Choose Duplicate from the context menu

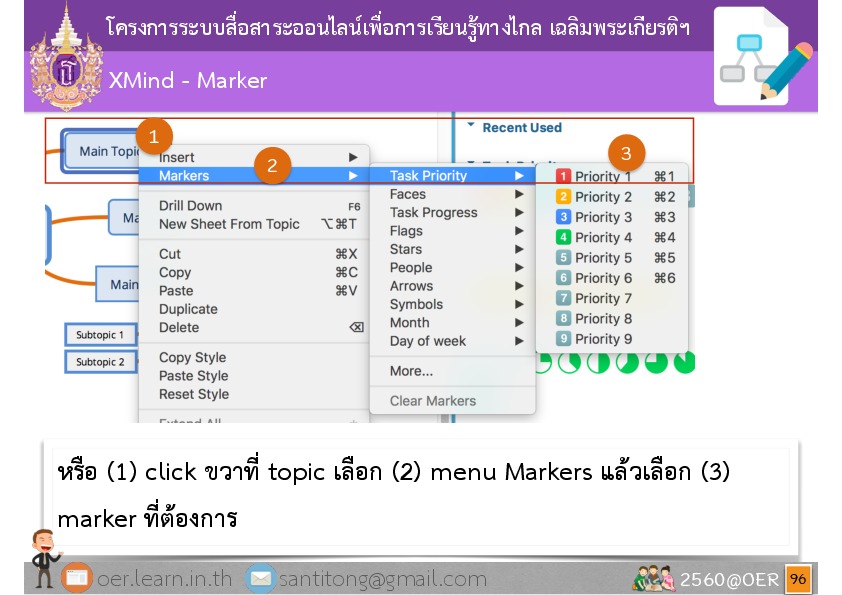pos(188,309)
